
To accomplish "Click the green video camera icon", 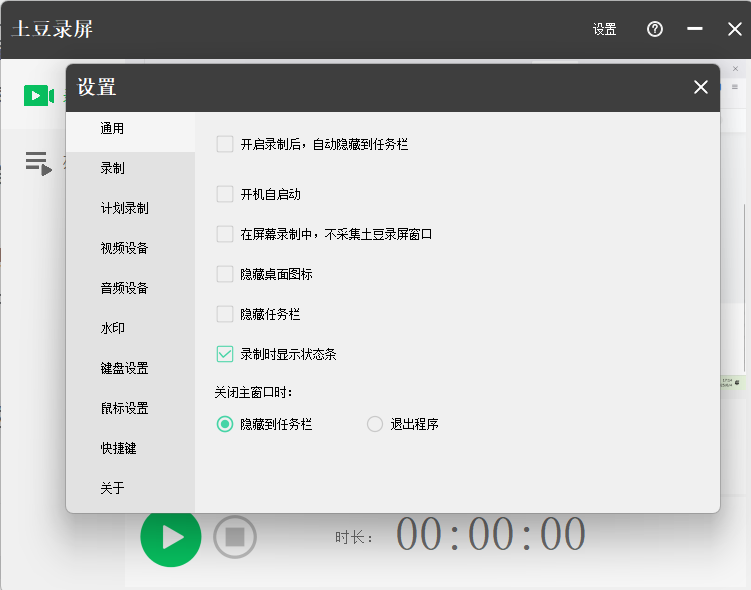I will coord(39,95).
